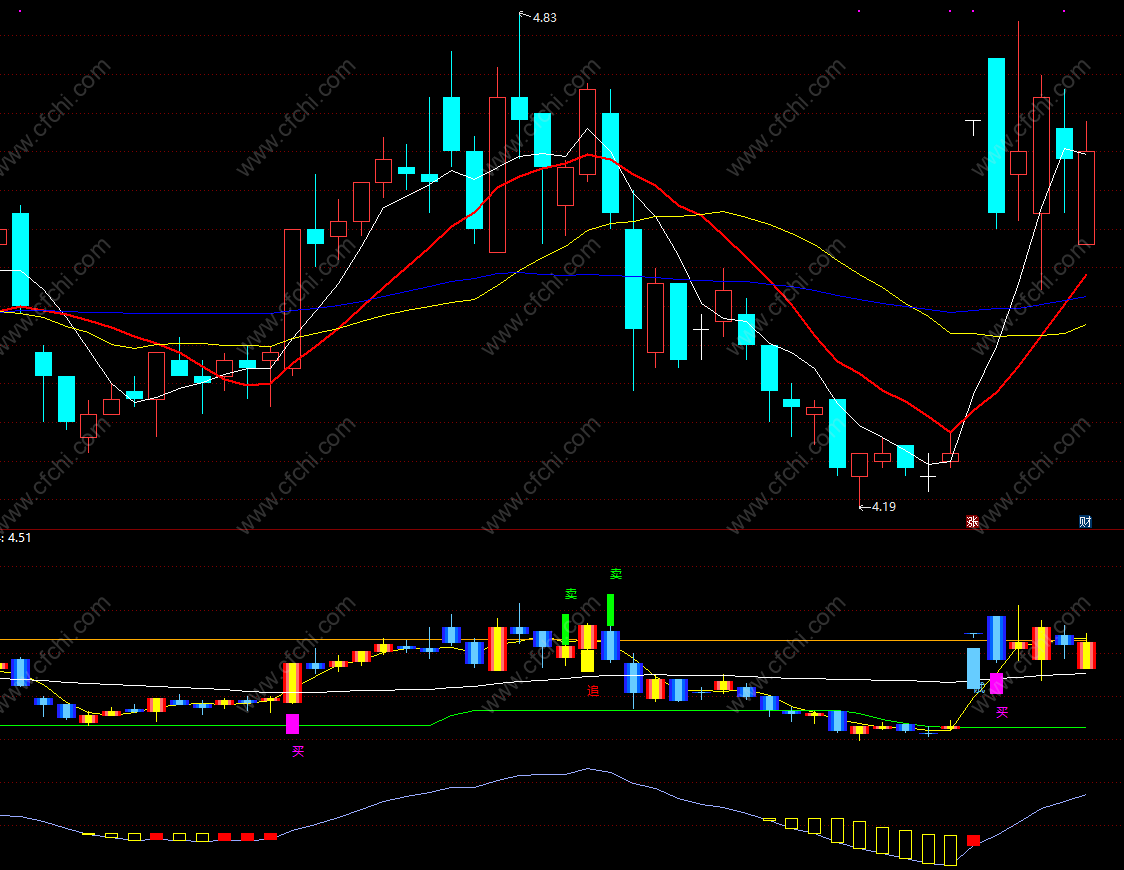Click the later magenta 买 label above the green line

point(1002,712)
